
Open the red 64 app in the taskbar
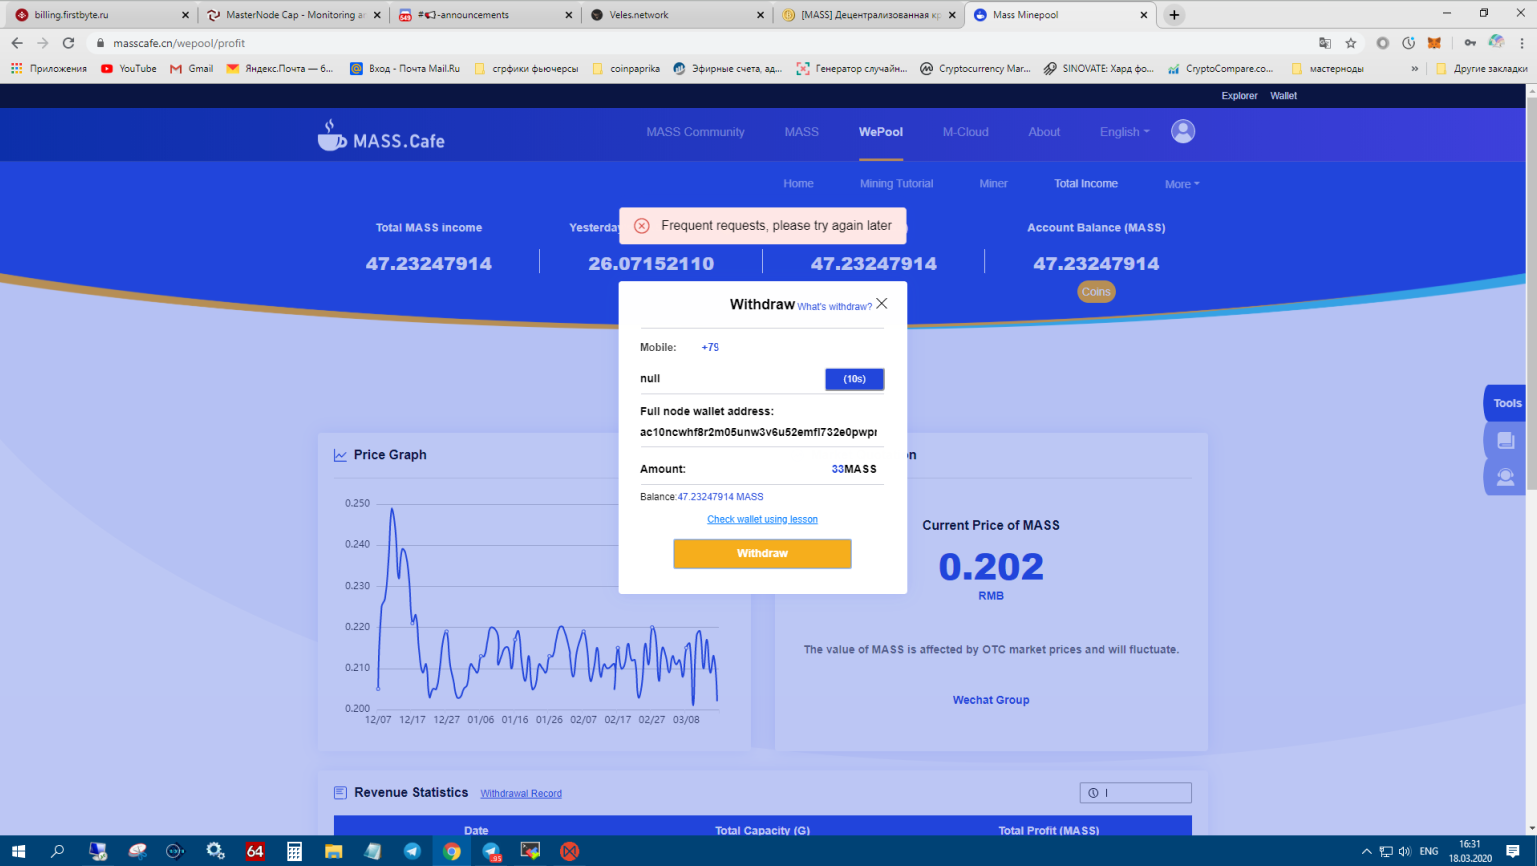[x=255, y=851]
